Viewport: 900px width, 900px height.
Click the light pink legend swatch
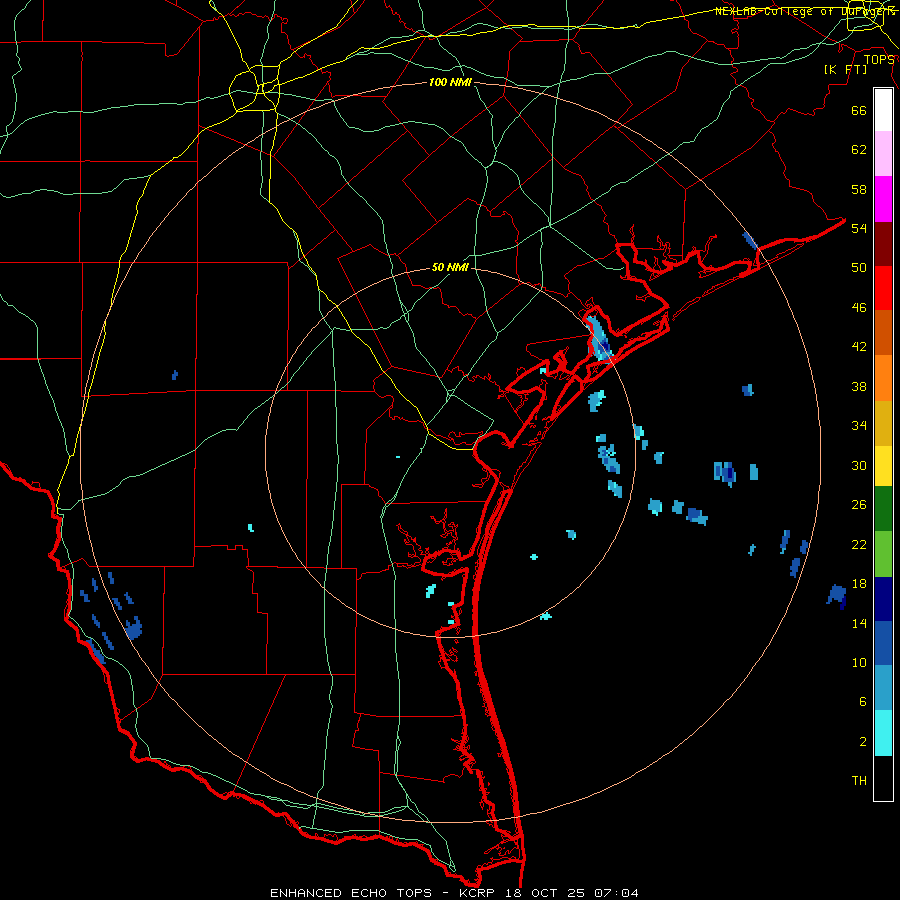pyautogui.click(x=883, y=153)
